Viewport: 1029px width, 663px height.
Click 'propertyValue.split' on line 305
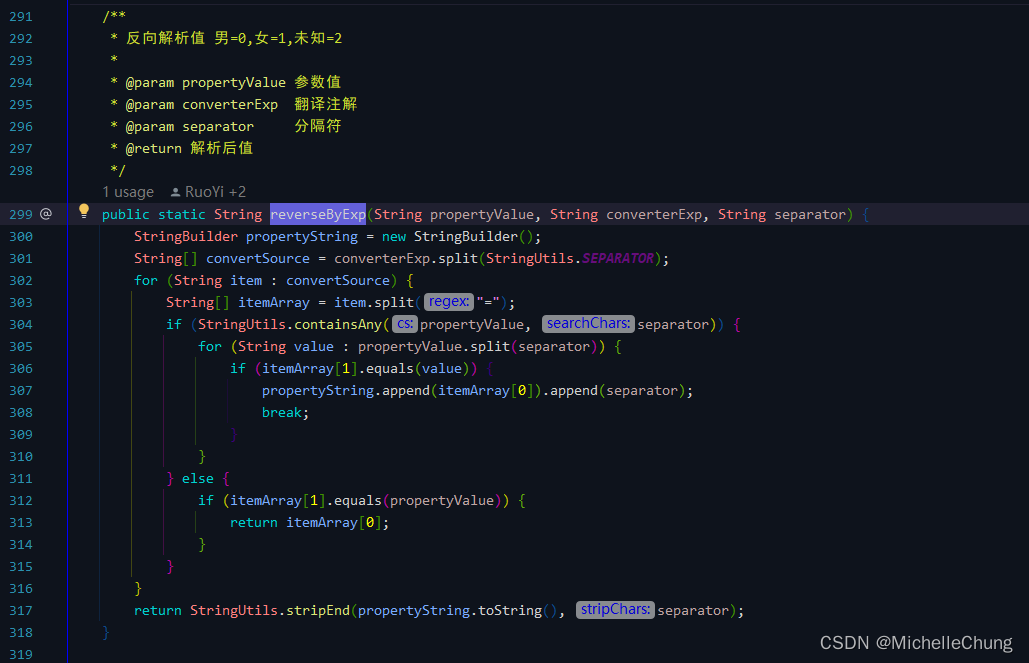(434, 346)
